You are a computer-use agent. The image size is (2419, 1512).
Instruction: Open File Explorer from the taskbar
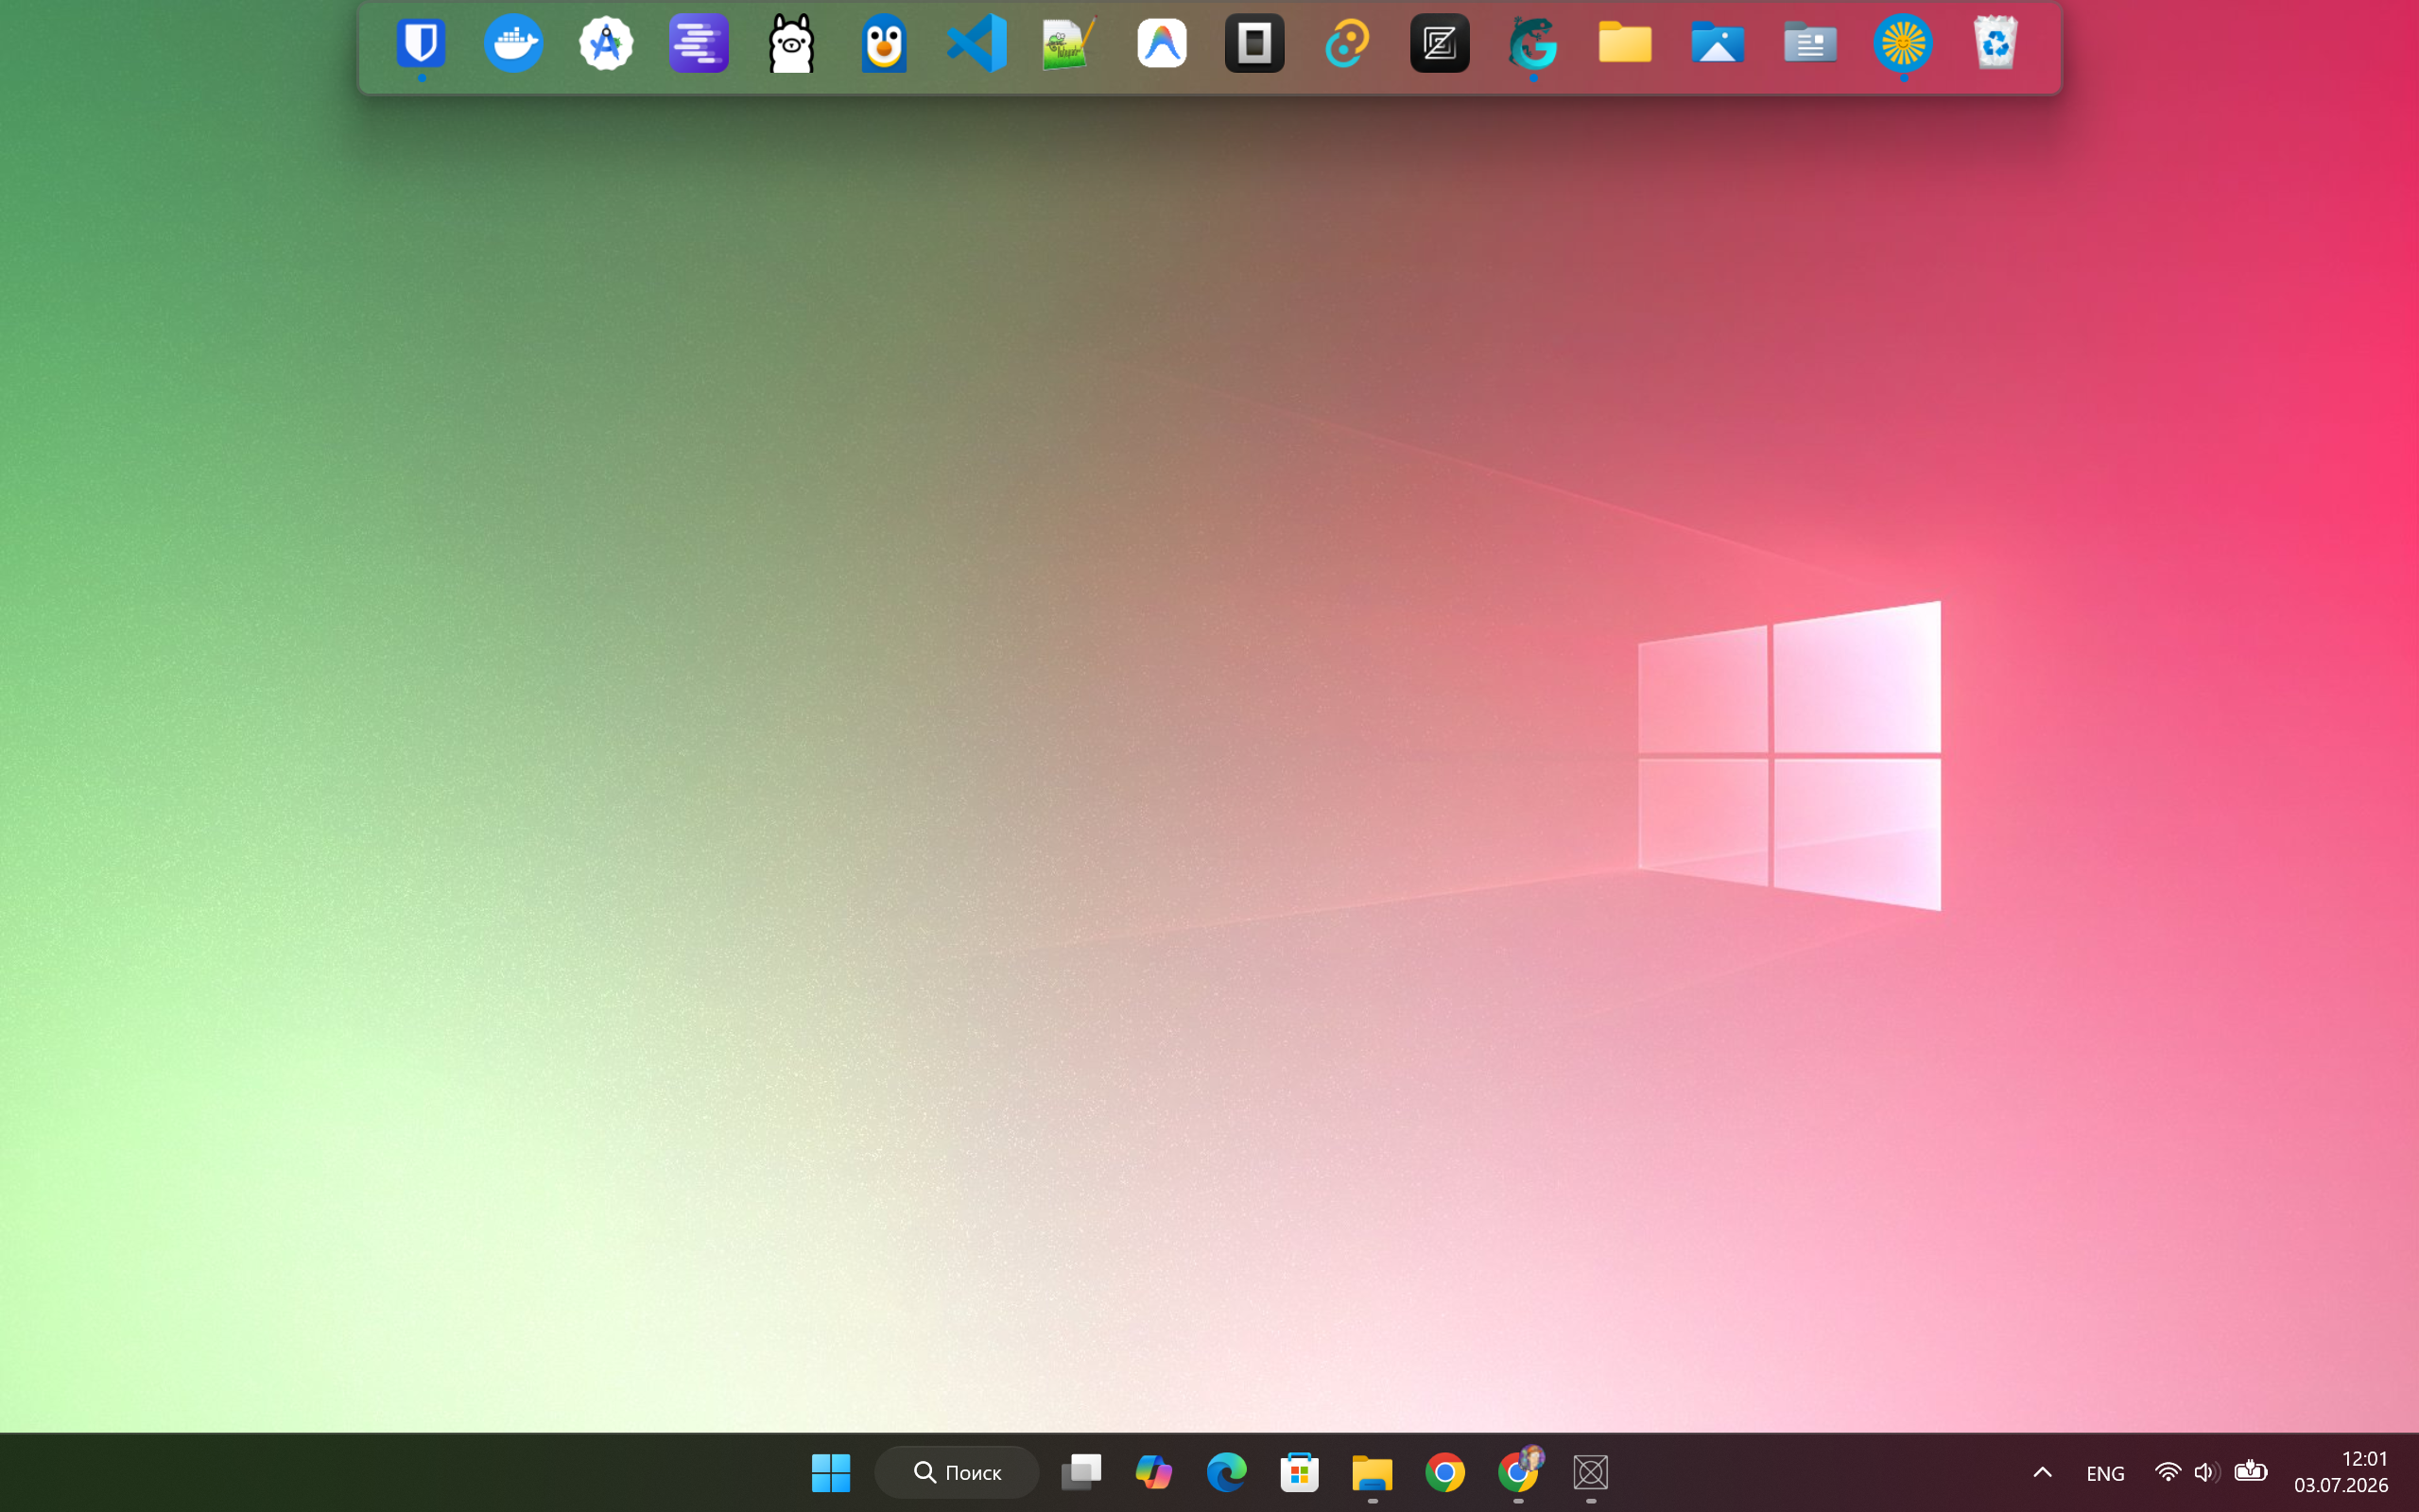pos(1373,1472)
